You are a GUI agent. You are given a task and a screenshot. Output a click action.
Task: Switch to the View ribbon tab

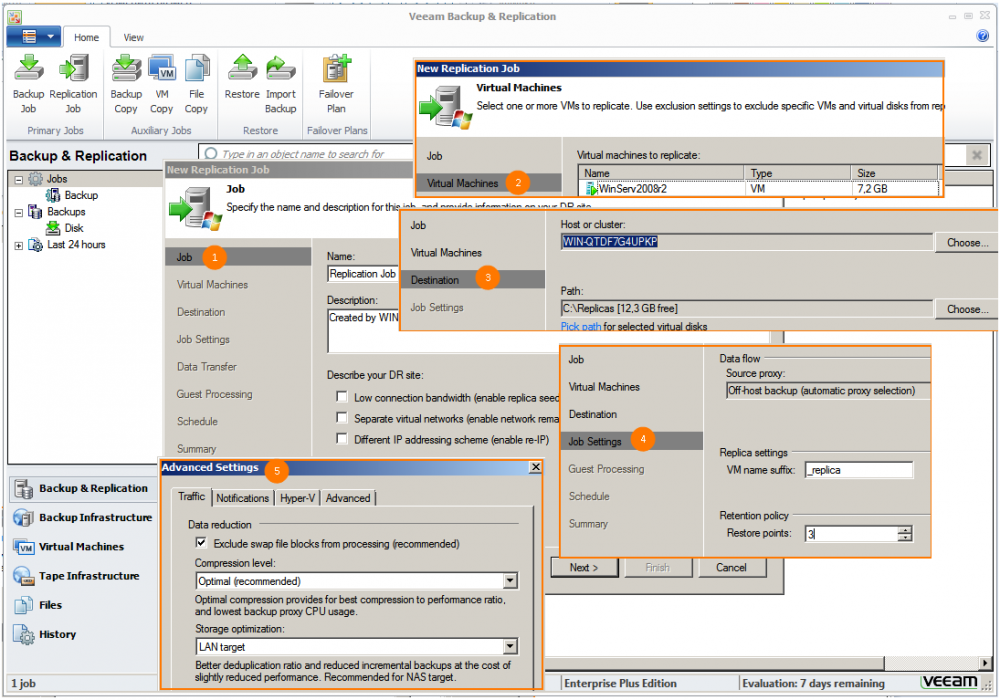(133, 38)
